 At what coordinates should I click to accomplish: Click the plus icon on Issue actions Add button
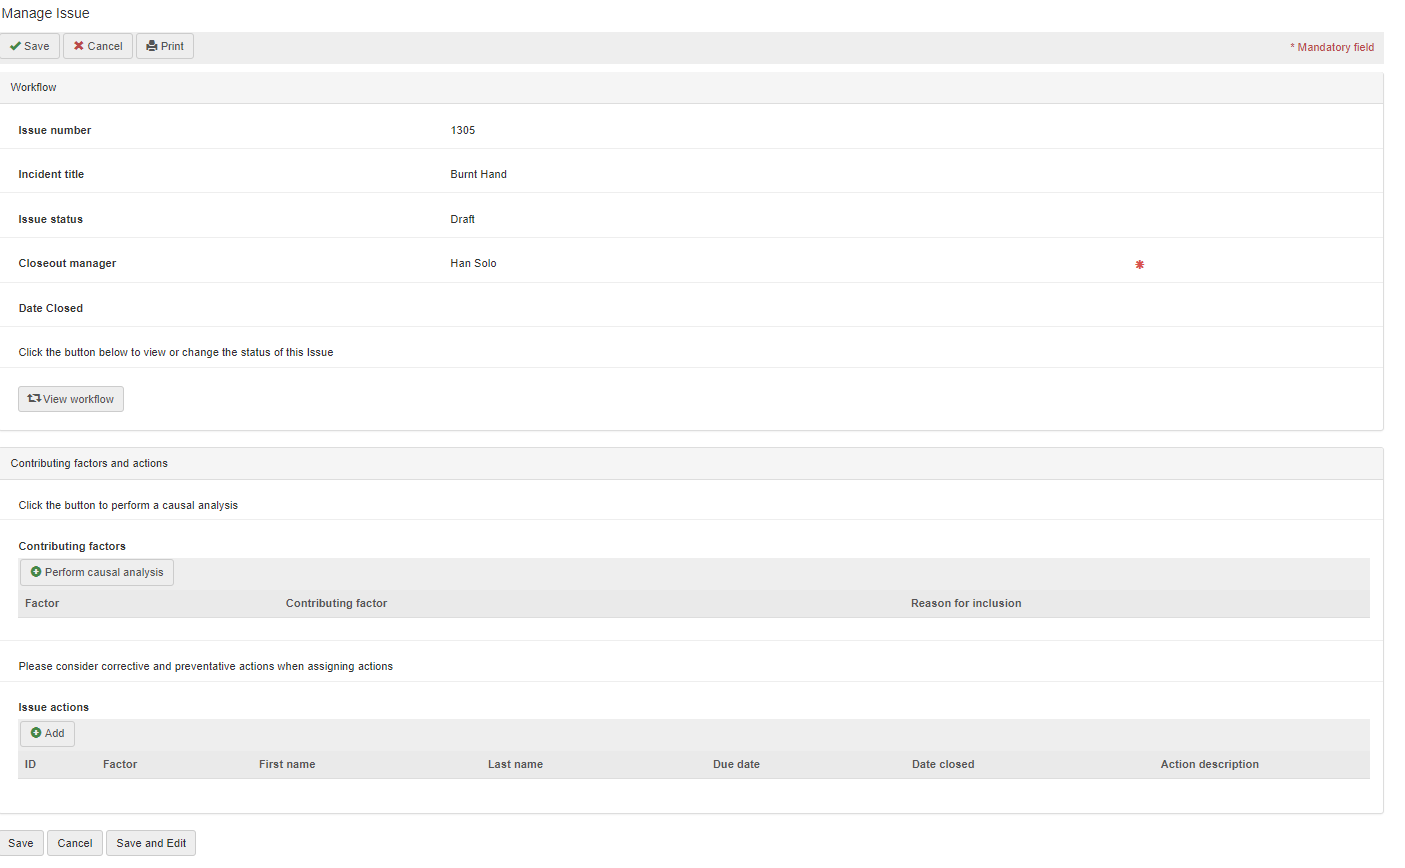pyautogui.click(x=36, y=733)
